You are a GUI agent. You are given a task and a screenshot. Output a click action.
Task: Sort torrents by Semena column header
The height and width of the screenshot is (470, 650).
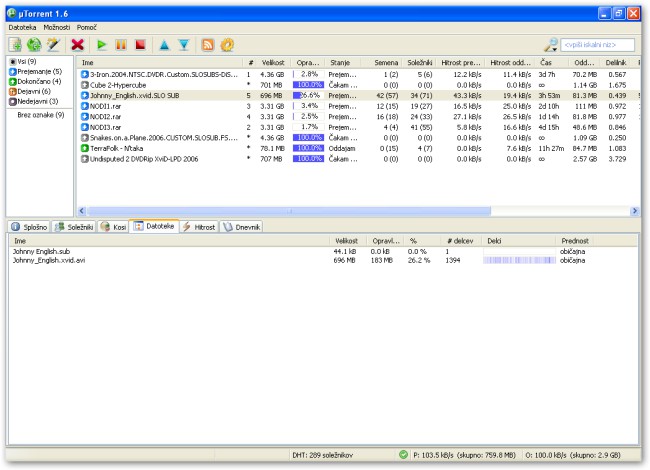point(382,63)
